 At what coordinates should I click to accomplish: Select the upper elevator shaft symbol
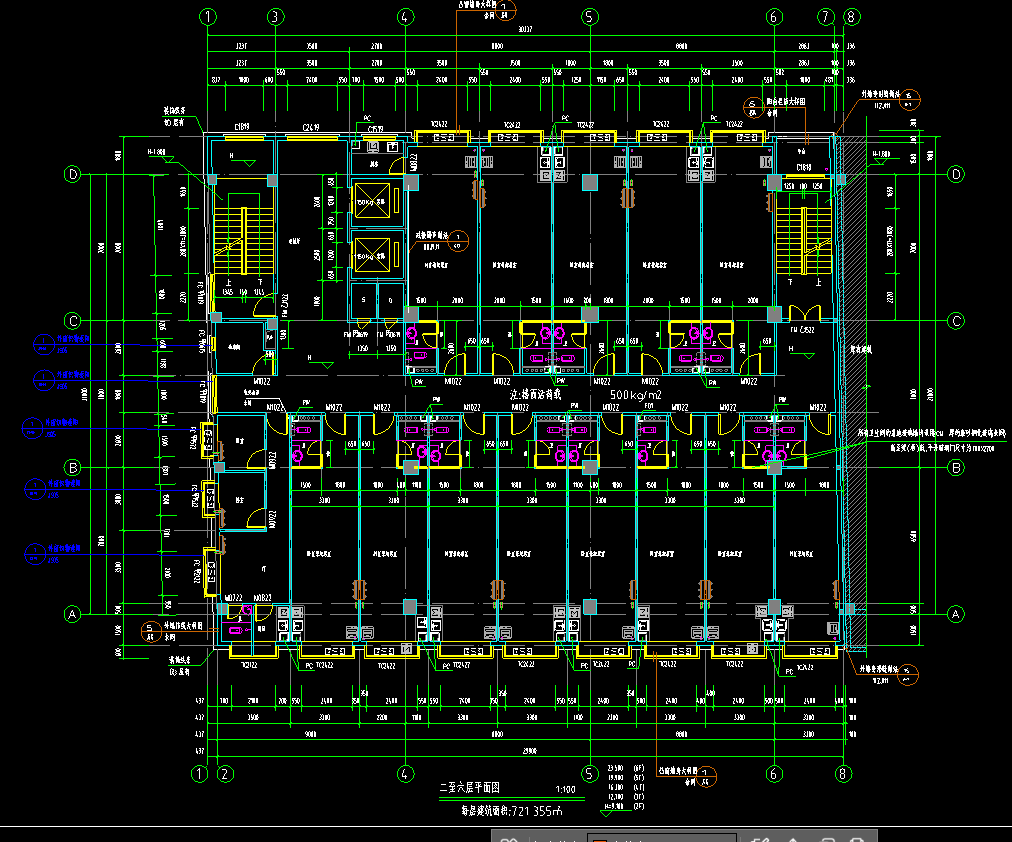(374, 201)
